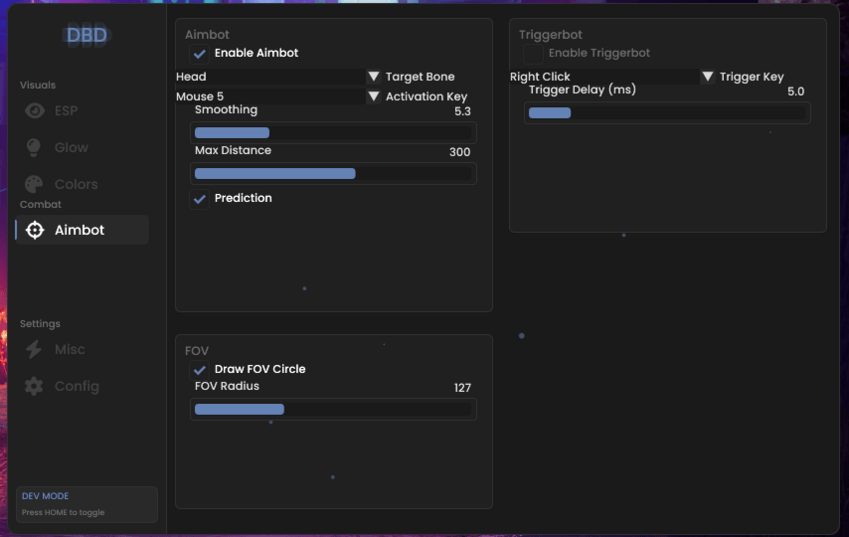Screen dimensions: 849x537
Task: Adjust the Max Distance slider
Action: (x=333, y=173)
